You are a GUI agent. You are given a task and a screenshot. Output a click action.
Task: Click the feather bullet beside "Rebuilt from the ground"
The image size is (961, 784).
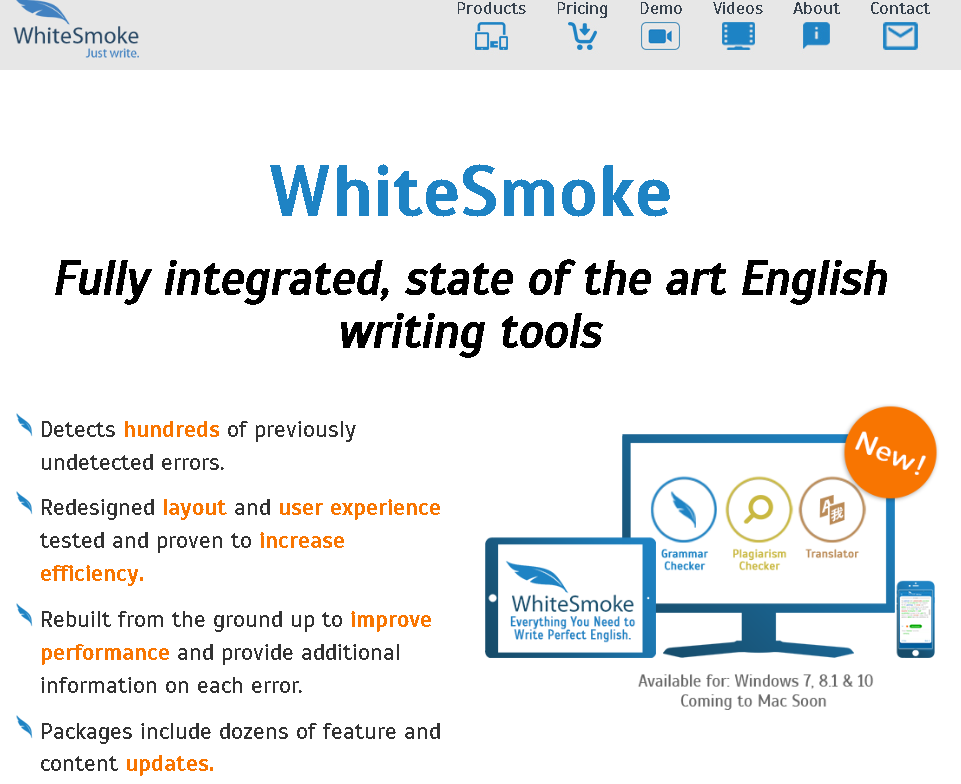[x=24, y=615]
